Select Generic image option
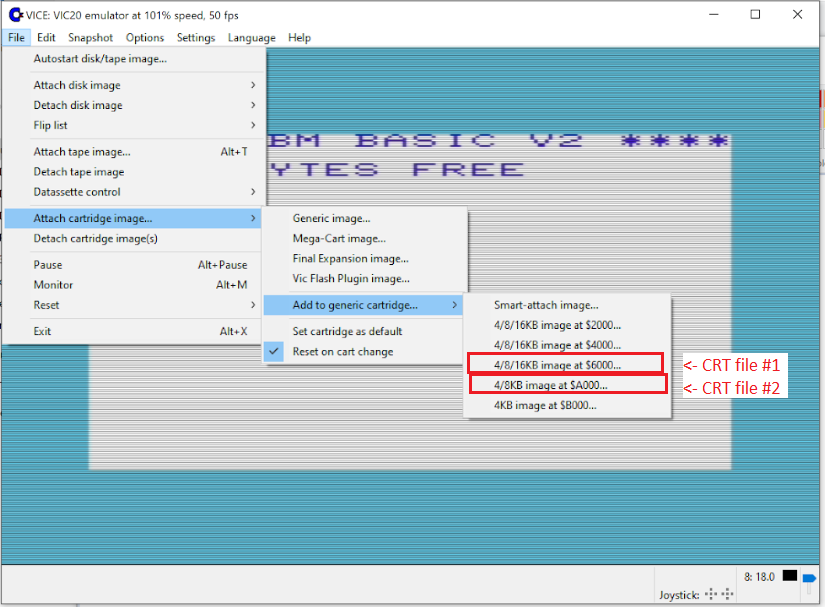The image size is (825, 607). point(364,218)
